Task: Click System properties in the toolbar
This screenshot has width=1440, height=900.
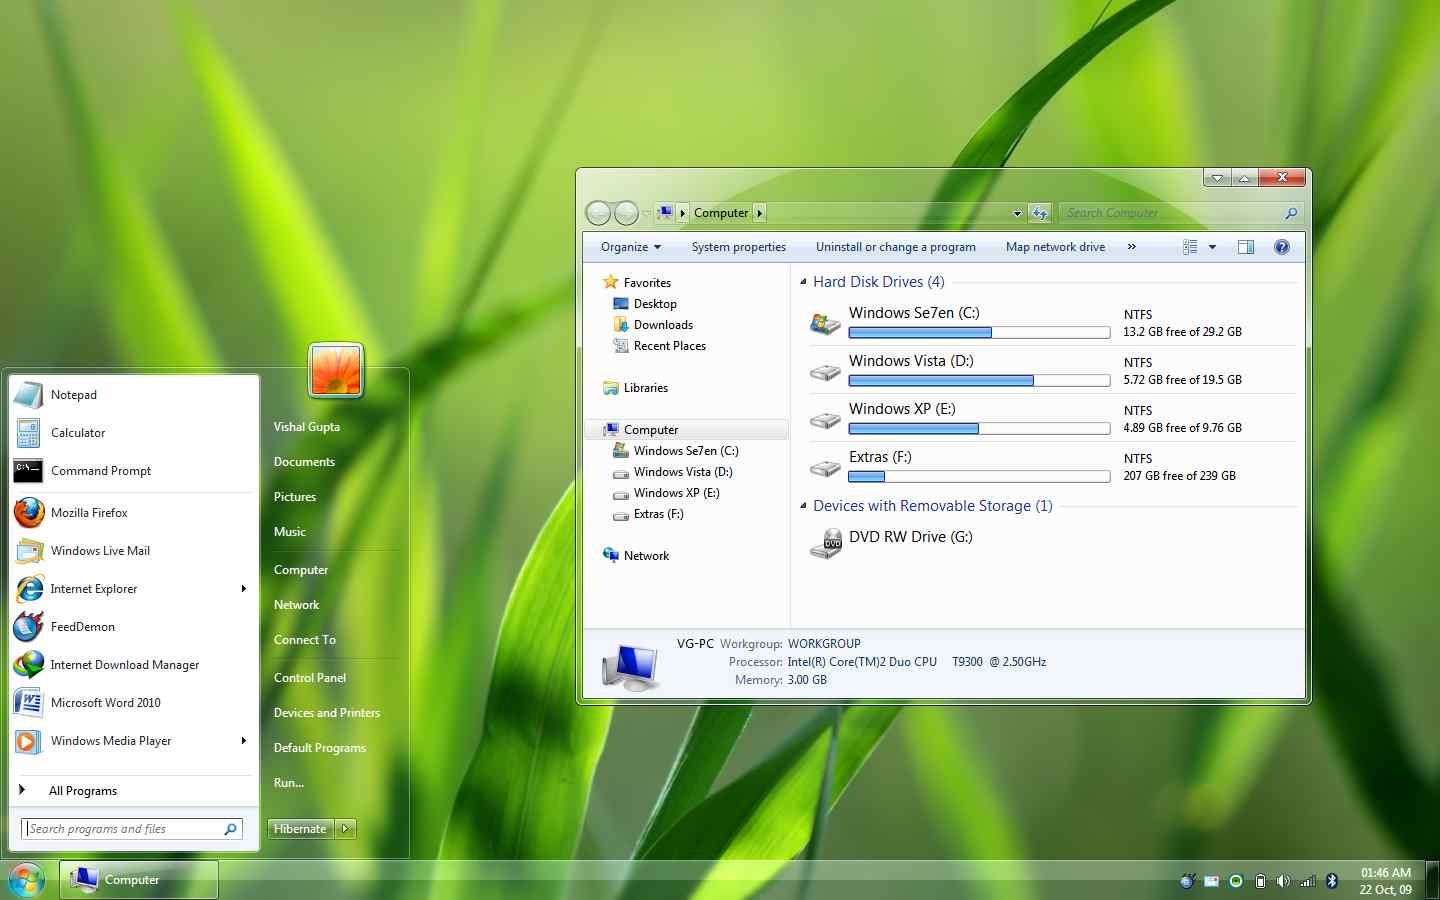Action: tap(739, 247)
